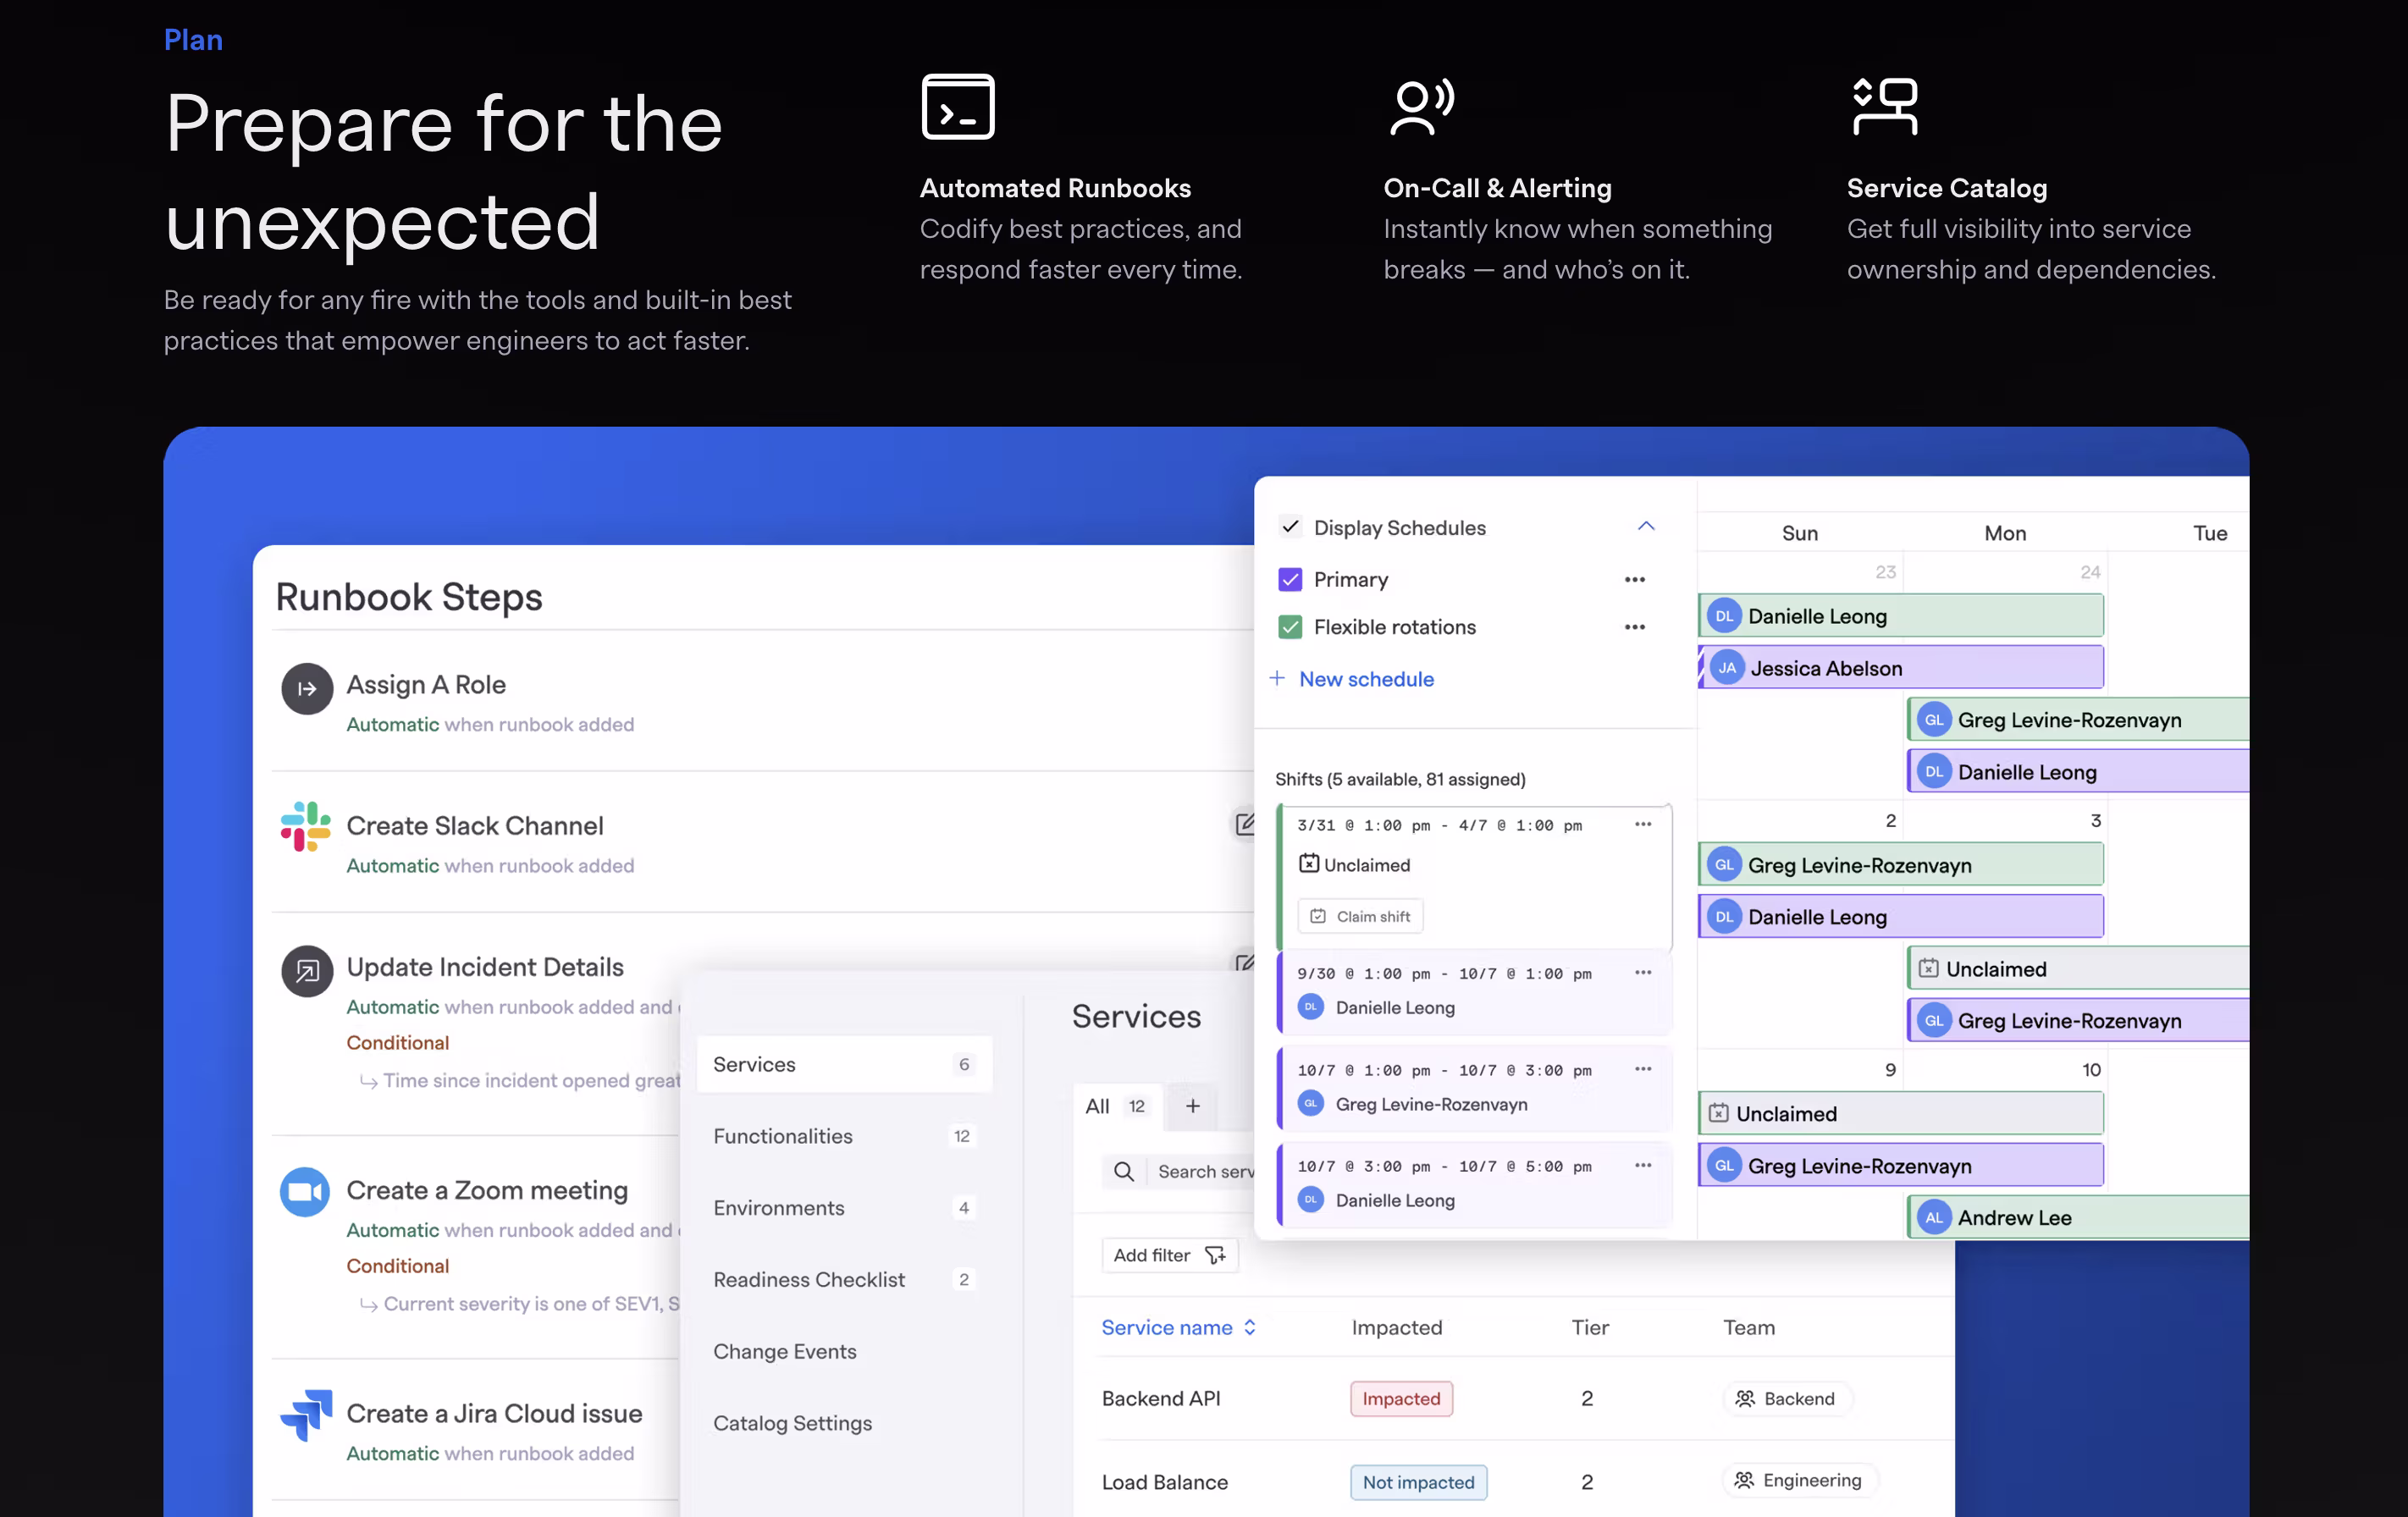This screenshot has width=2408, height=1517.
Task: Open the three-dot menu for Primary schedule
Action: coord(1634,579)
